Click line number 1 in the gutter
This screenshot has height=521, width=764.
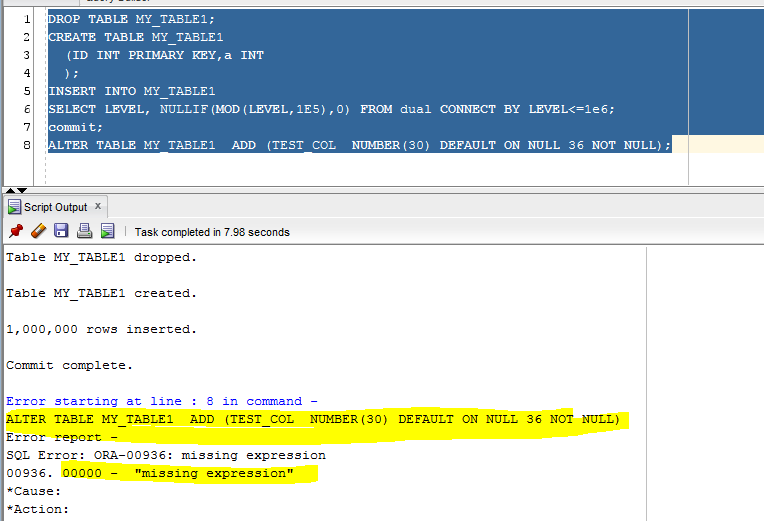tap(27, 19)
